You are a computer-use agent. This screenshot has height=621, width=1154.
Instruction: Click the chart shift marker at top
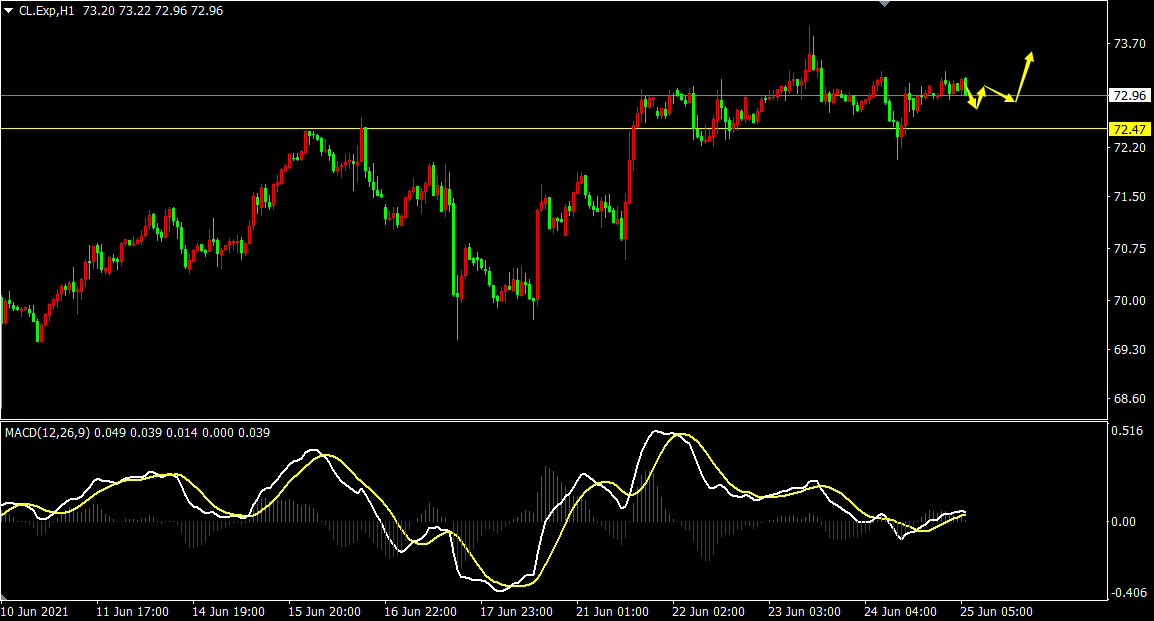point(885,4)
